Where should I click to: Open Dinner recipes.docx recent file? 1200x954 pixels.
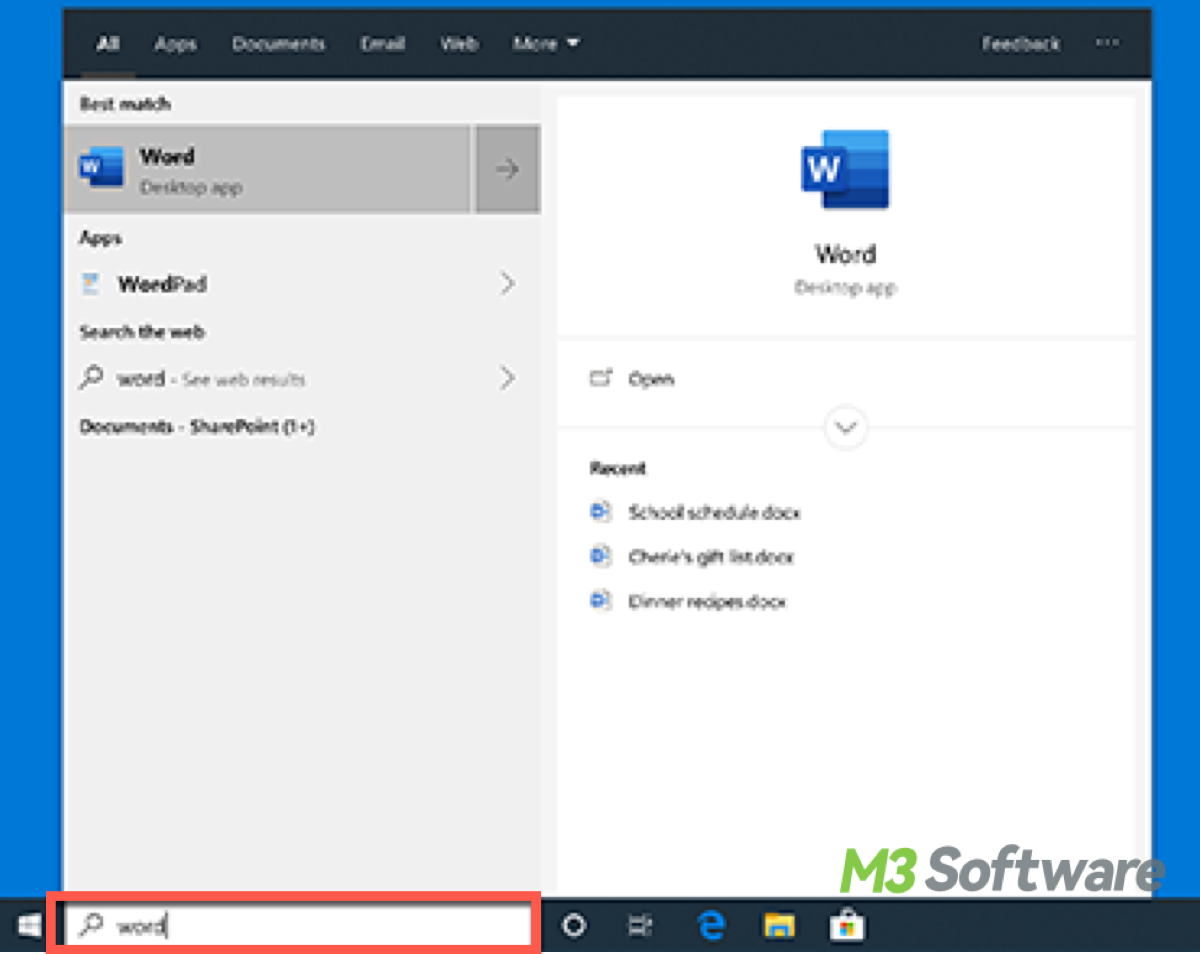[x=707, y=602]
